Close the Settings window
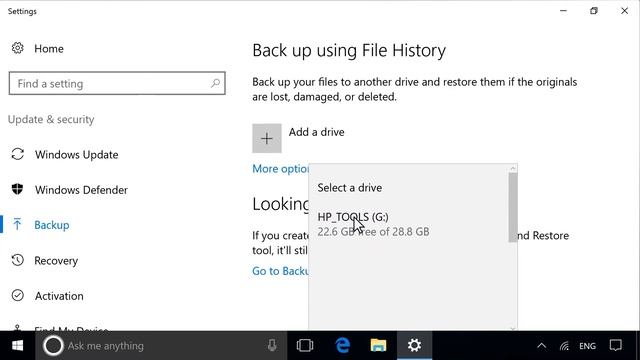640x360 pixels. (624, 11)
